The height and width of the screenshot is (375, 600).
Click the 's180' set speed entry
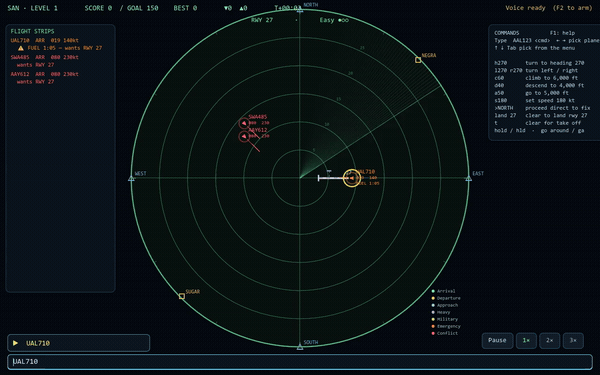click(534, 101)
